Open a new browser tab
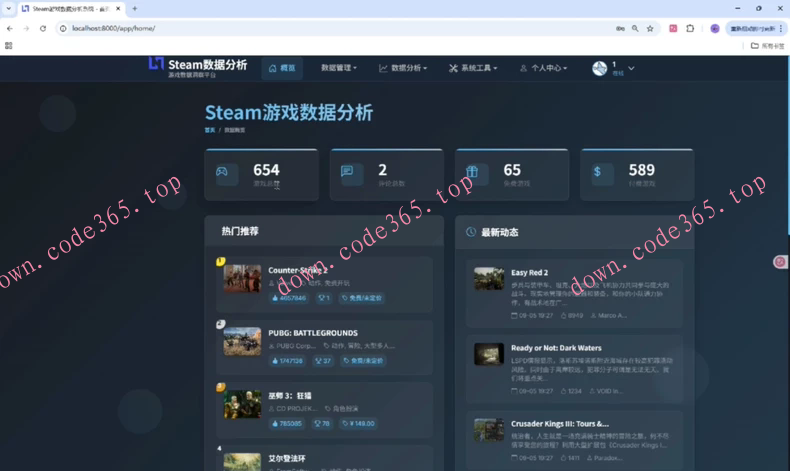Viewport: 790px width, 471px height. pos(135,9)
